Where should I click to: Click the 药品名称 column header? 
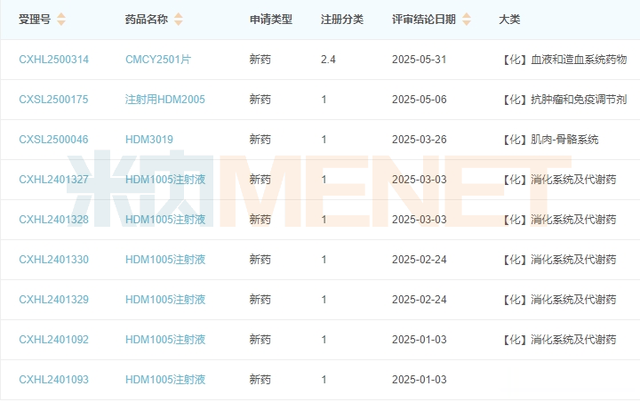147,19
